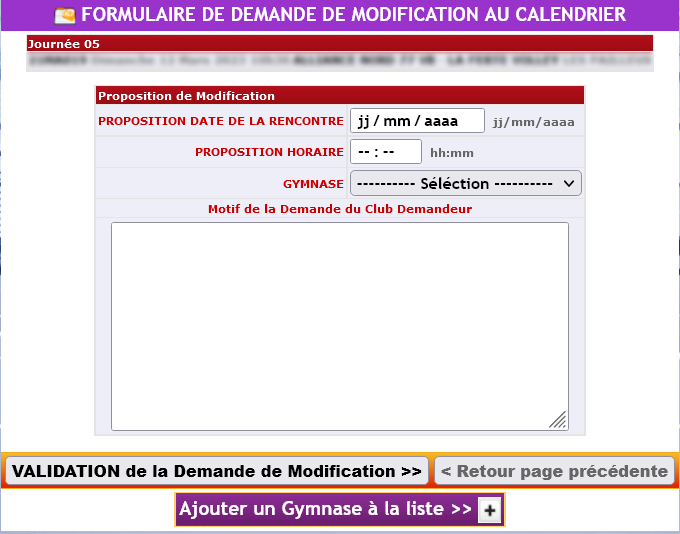The width and height of the screenshot is (680, 534).
Task: Click the hours segment of the time field
Action: point(364,152)
